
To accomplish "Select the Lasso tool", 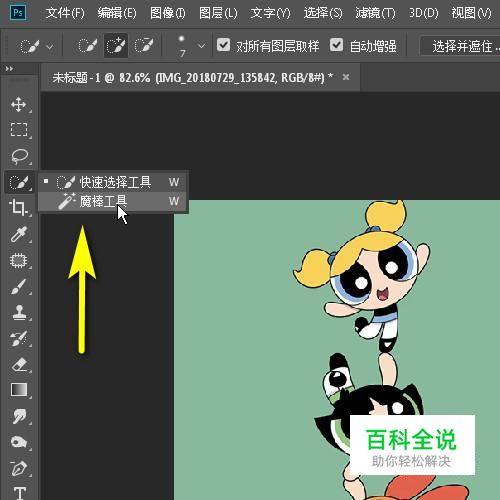I will (19, 156).
